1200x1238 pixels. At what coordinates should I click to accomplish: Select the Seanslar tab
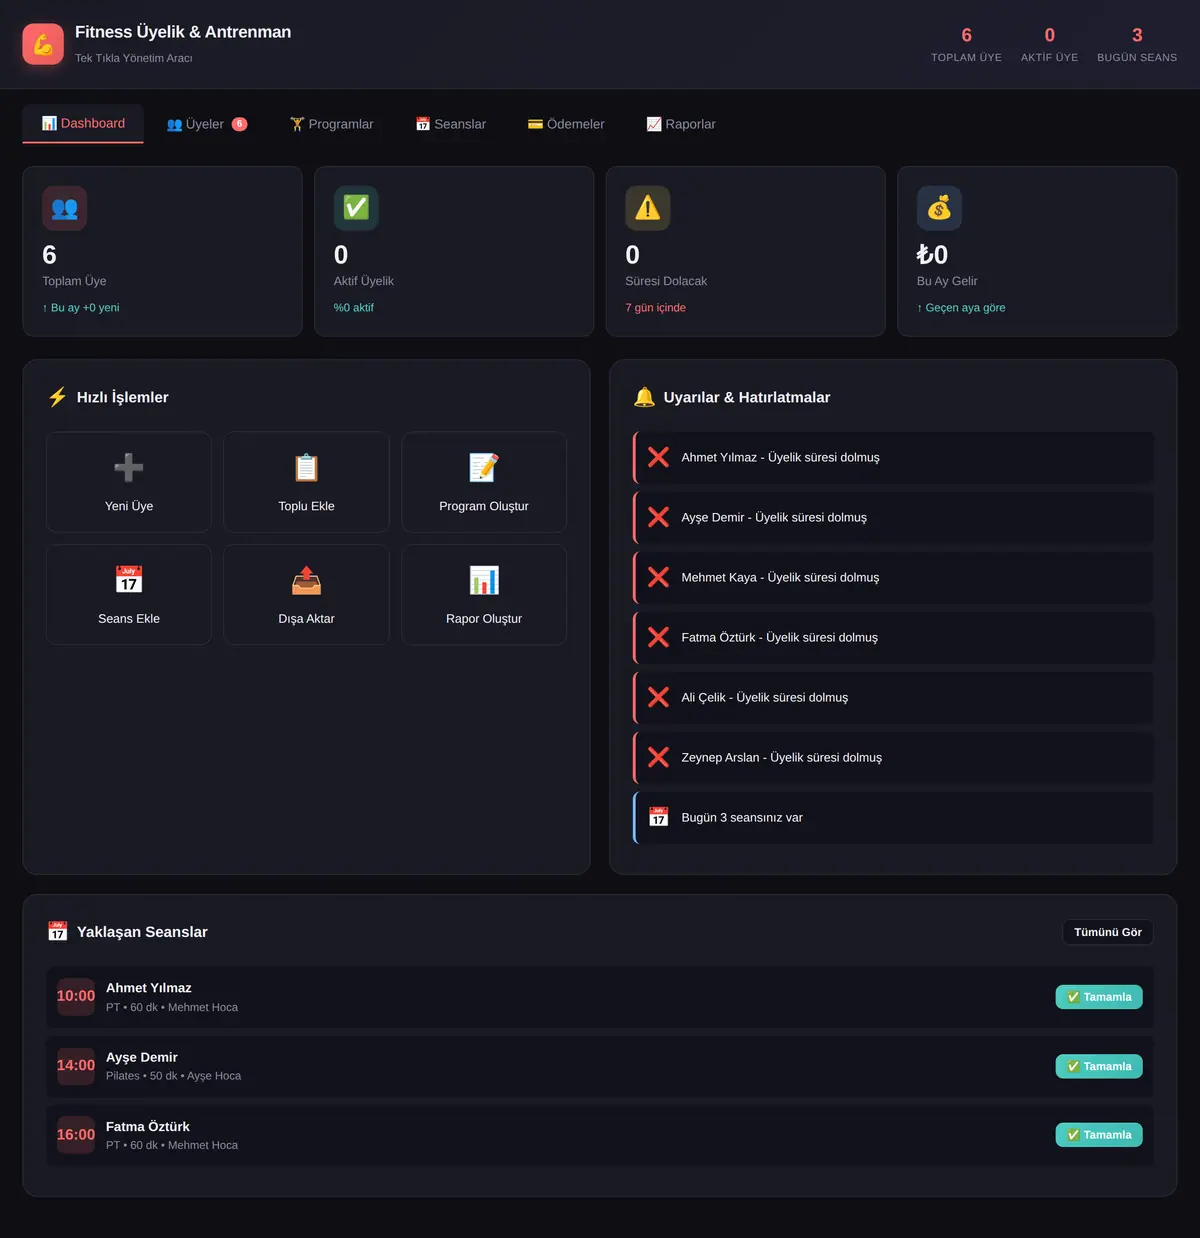pos(451,124)
